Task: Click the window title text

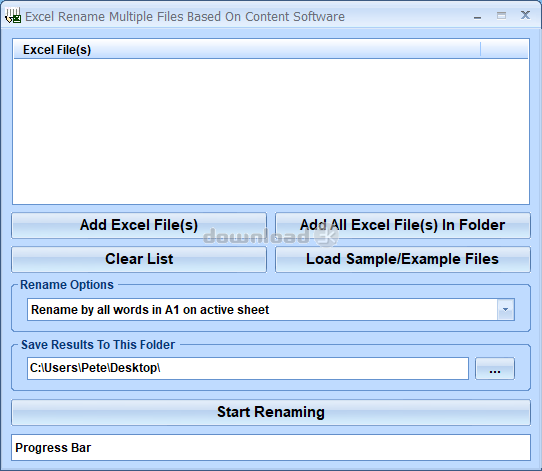Action: [x=185, y=17]
